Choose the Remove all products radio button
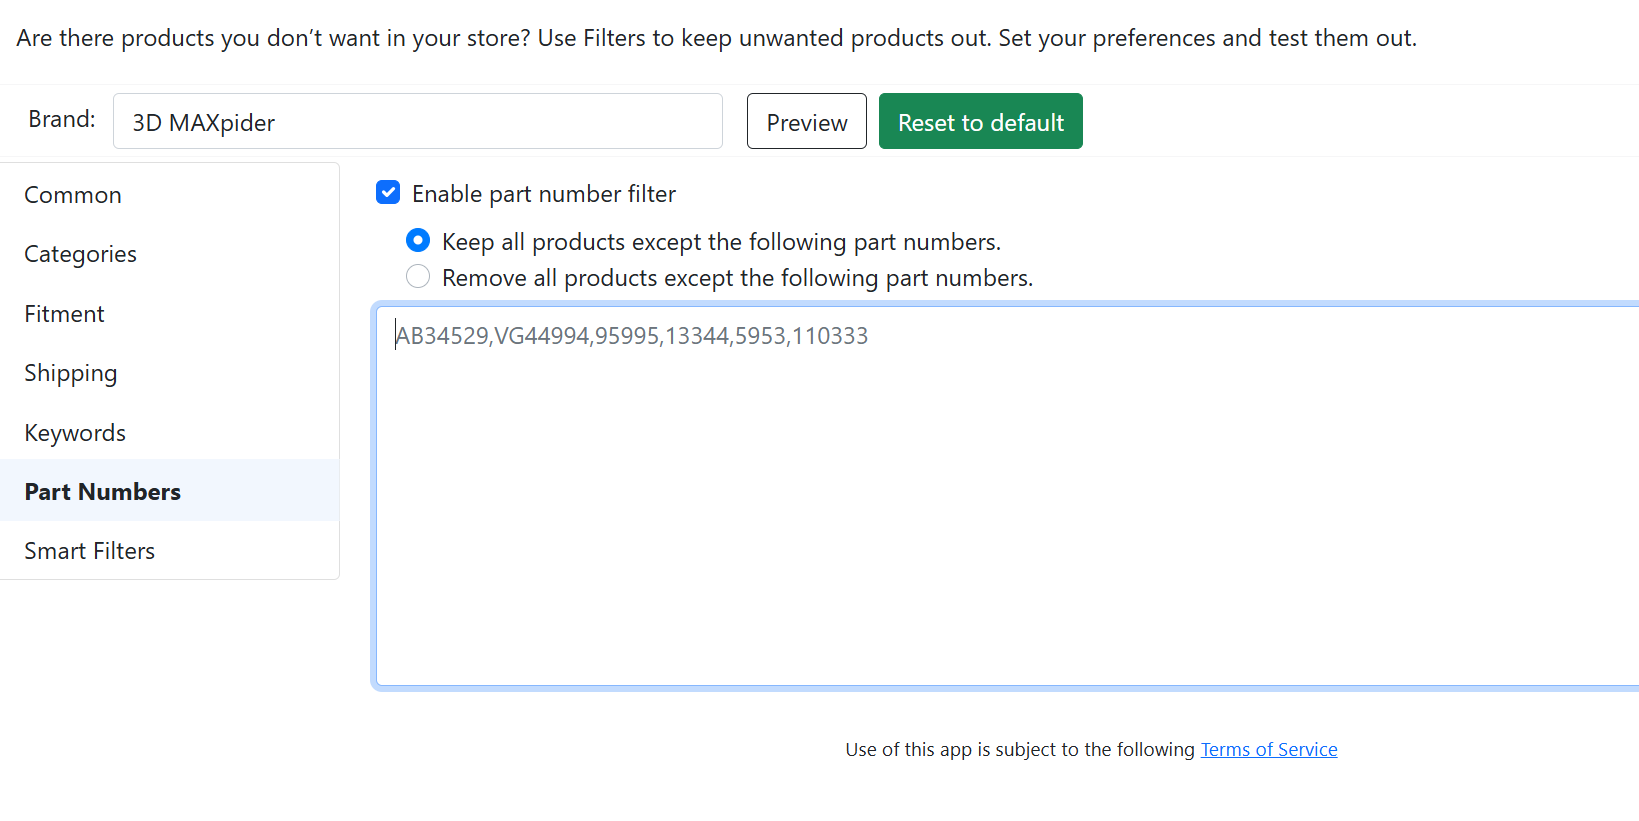The image size is (1639, 821). pyautogui.click(x=418, y=276)
